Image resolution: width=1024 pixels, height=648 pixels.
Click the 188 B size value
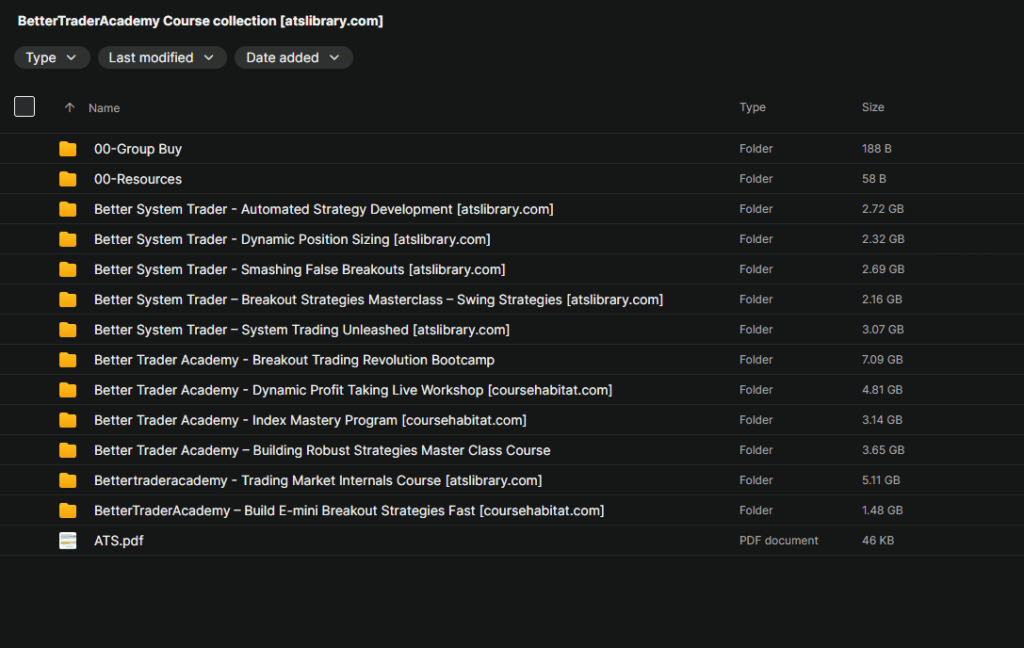[876, 148]
